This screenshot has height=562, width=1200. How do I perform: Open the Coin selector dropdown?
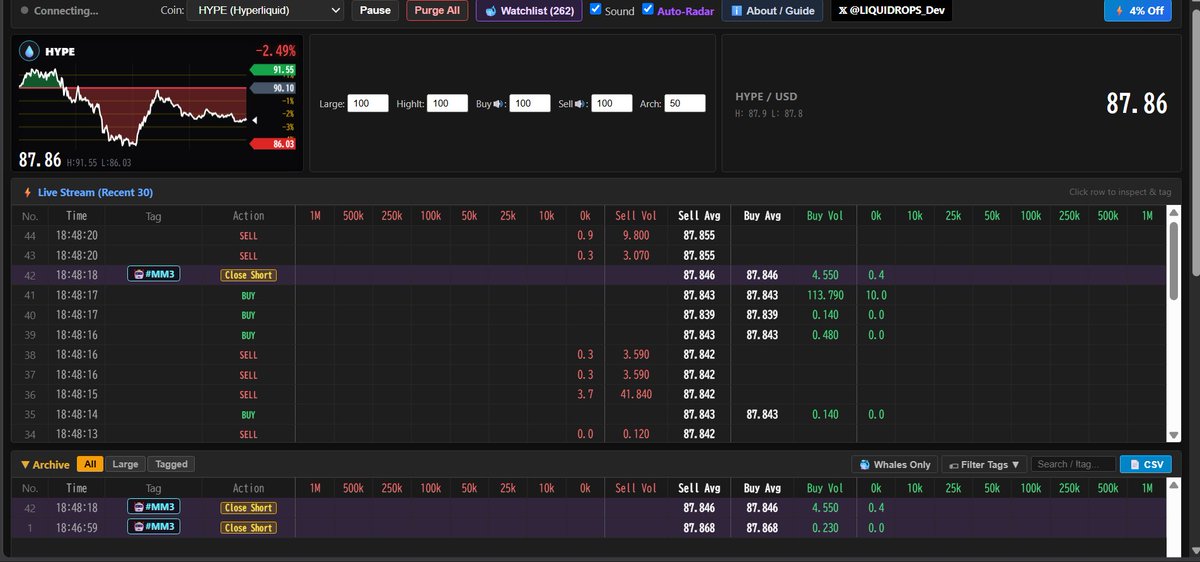pyautogui.click(x=265, y=11)
